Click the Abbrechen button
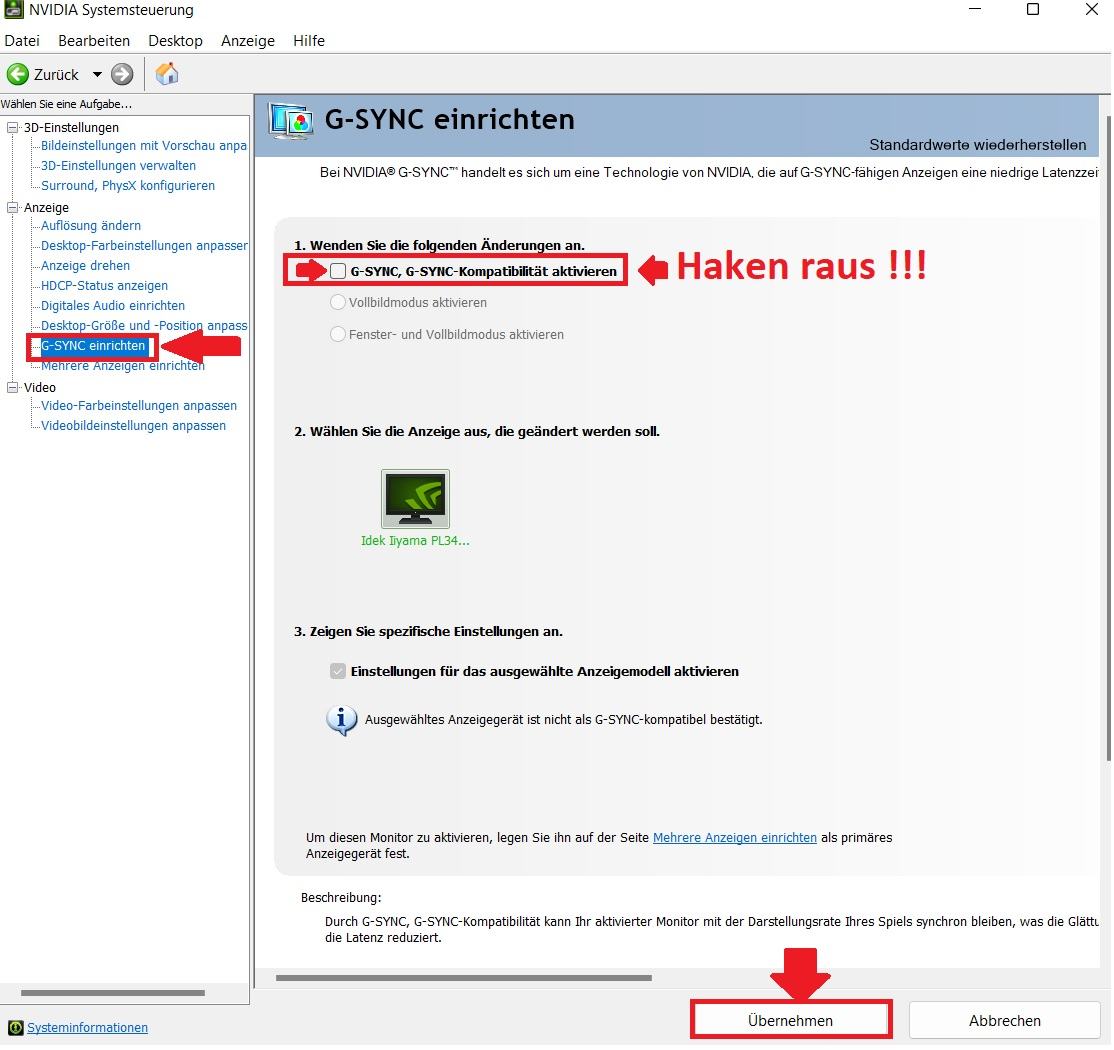Screen dimensions: 1114x1050 pos(1005,1021)
